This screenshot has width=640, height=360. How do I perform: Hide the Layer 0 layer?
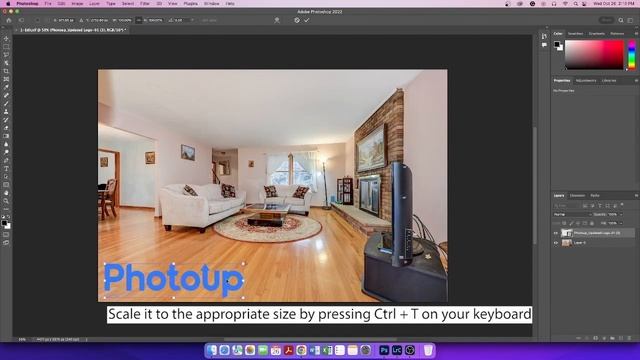tap(556, 243)
